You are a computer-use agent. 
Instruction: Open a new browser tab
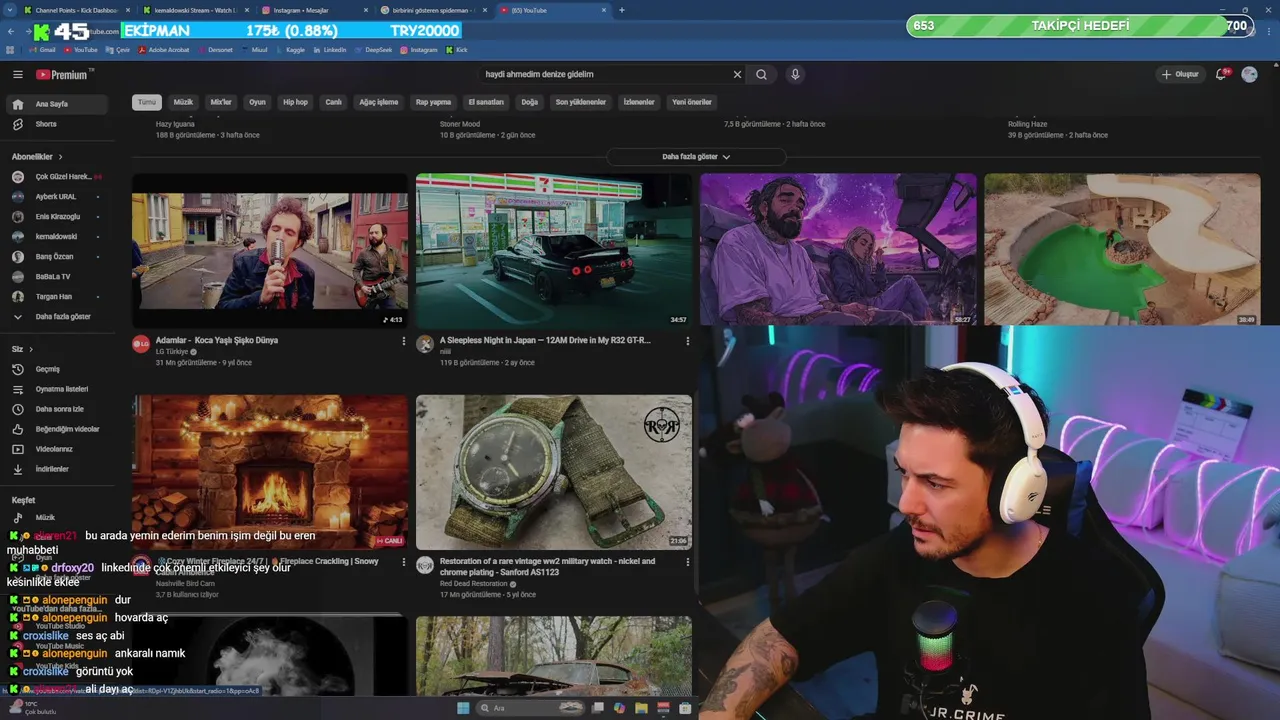622,10
